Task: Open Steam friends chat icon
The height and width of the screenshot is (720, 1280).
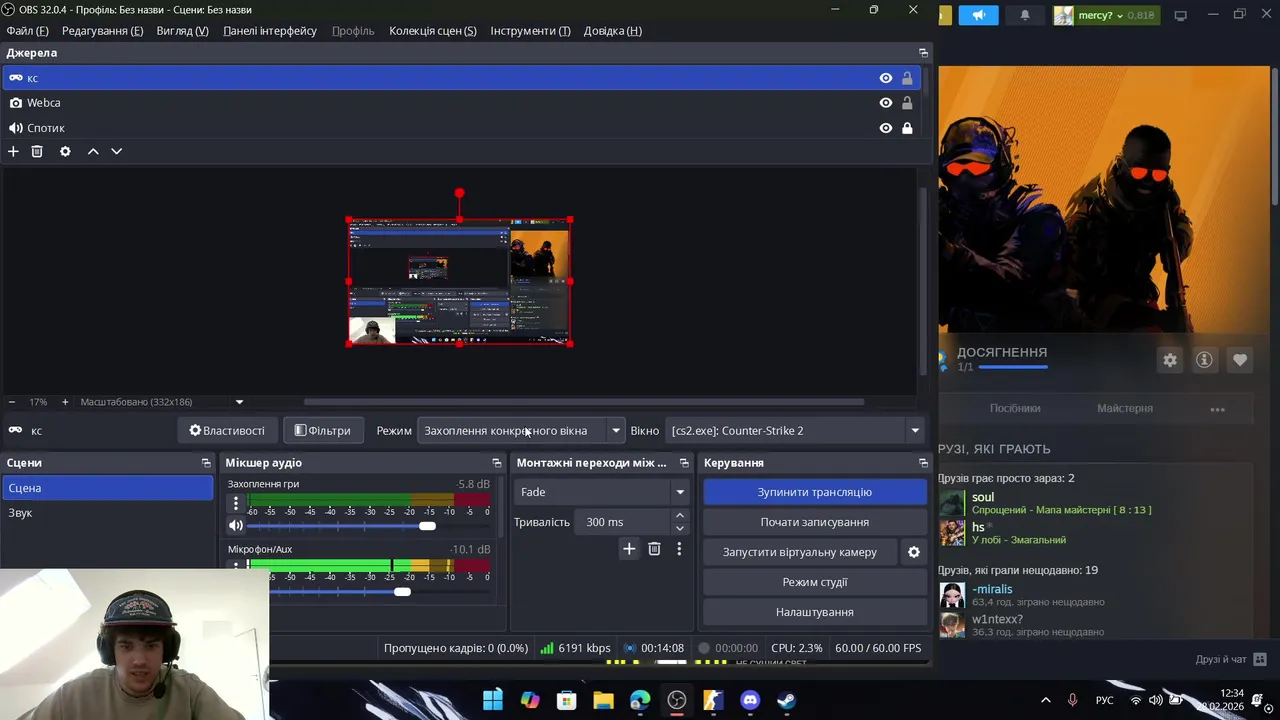Action: click(1260, 659)
